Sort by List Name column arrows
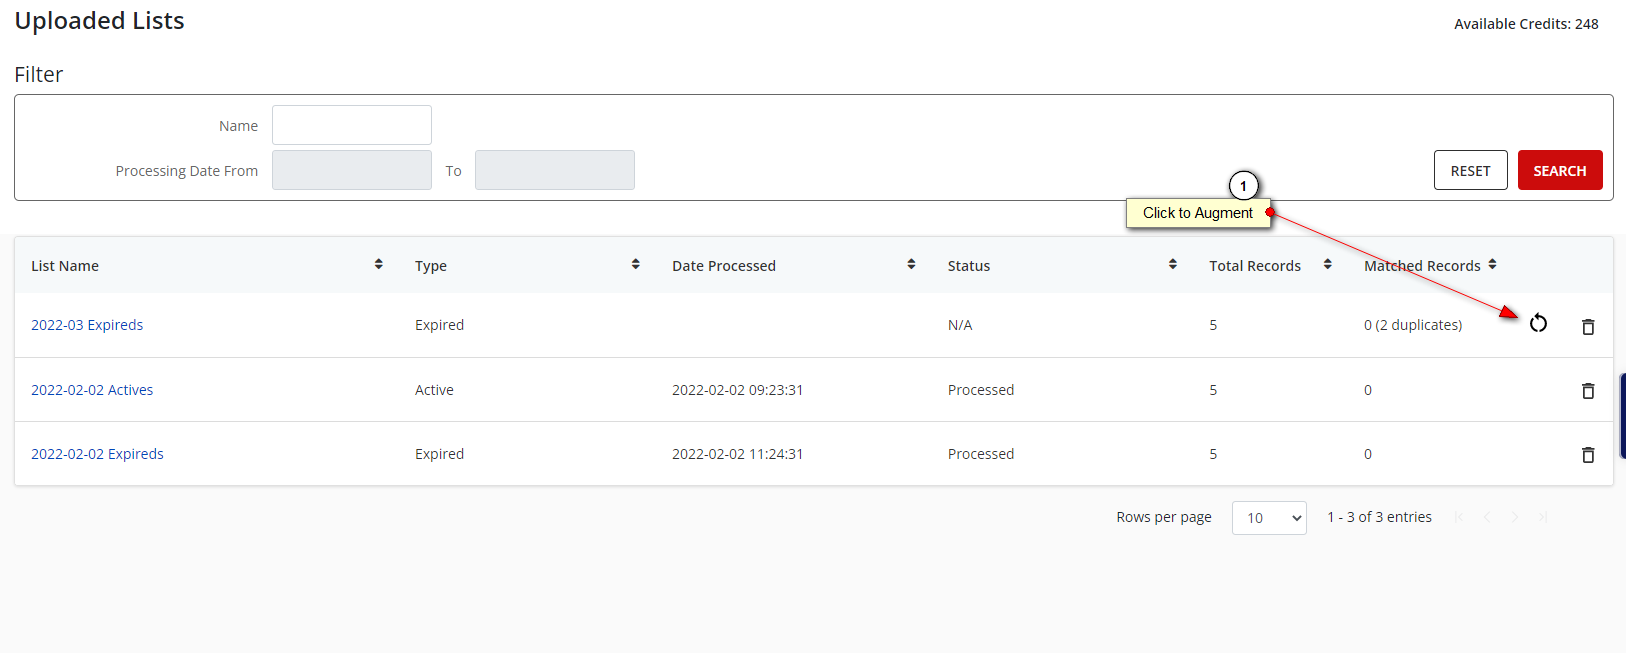 [x=379, y=264]
